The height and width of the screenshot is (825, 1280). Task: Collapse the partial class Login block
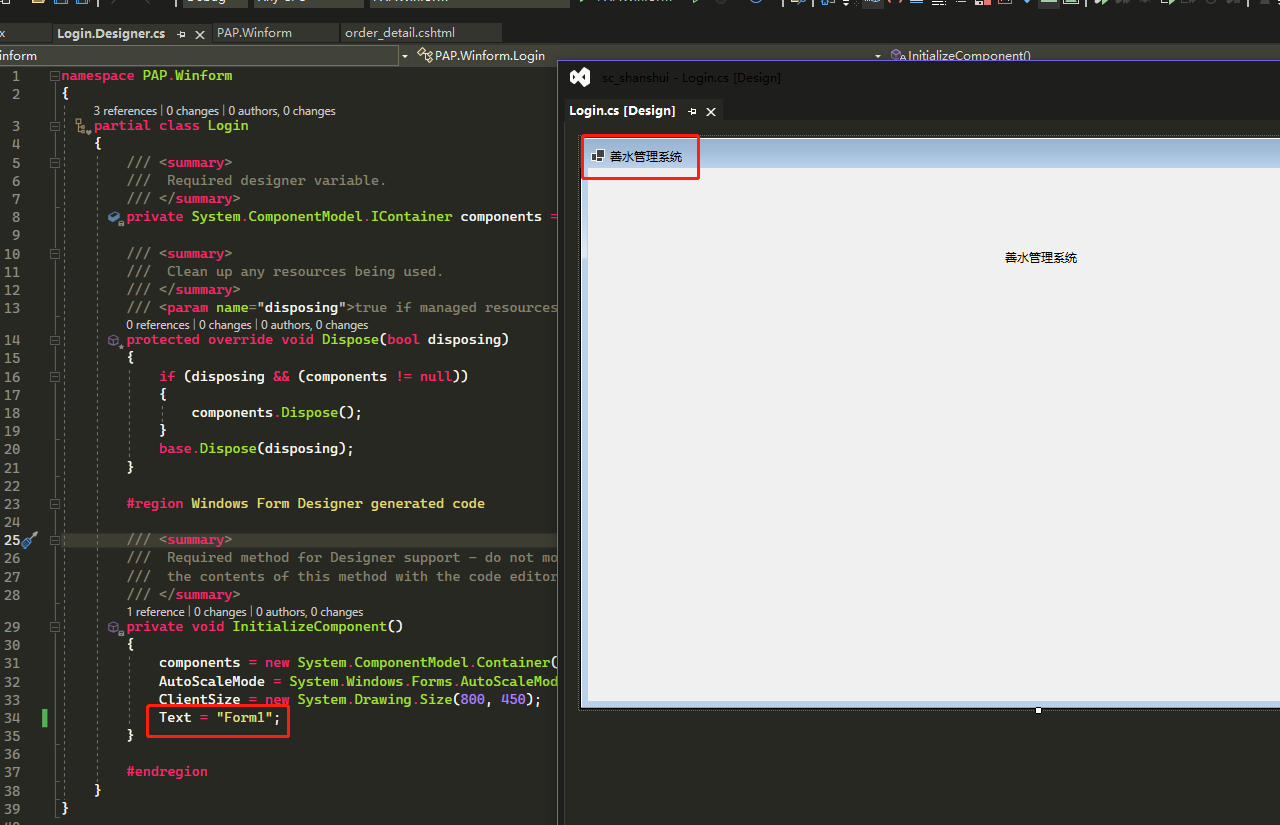pos(55,126)
